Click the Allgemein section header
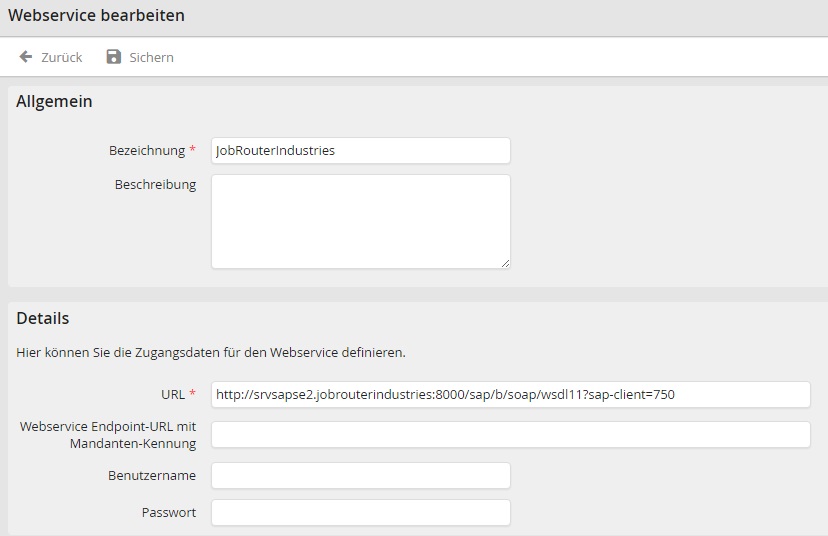The width and height of the screenshot is (828, 536). pos(54,101)
